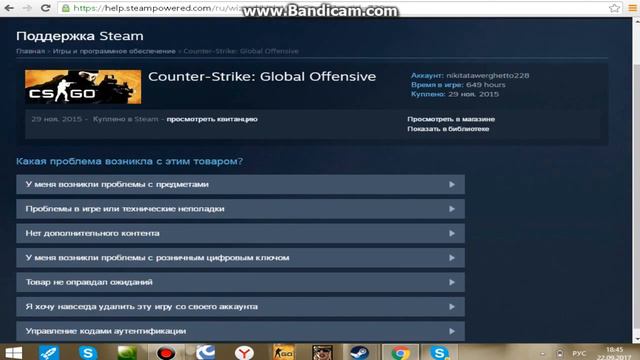Bookmark page with star icon
Viewport: 640px width, 360px height.
(x=614, y=8)
